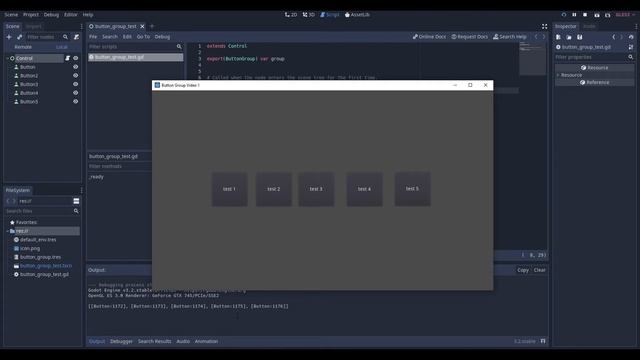Open the Scene menu
Screen dimensions: 640x360
click(11, 15)
